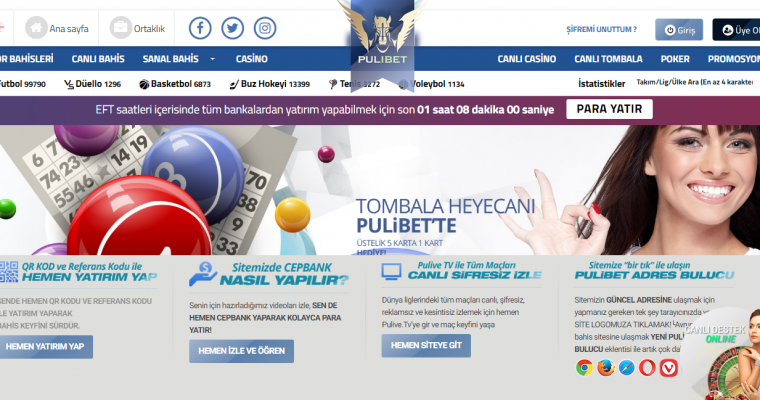Screen dimensions: 760x400
Task: Click the Firefox browser icon
Action: (x=605, y=368)
